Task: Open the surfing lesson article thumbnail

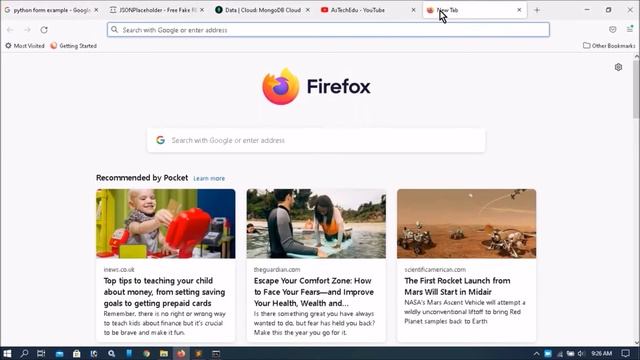Action: (316, 224)
